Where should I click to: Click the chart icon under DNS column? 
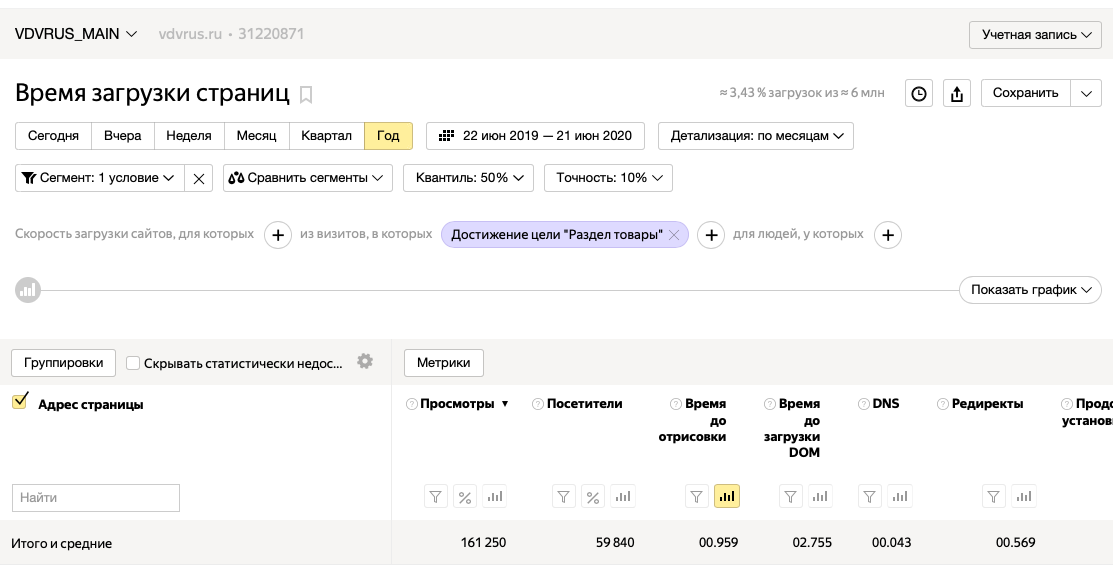899,496
